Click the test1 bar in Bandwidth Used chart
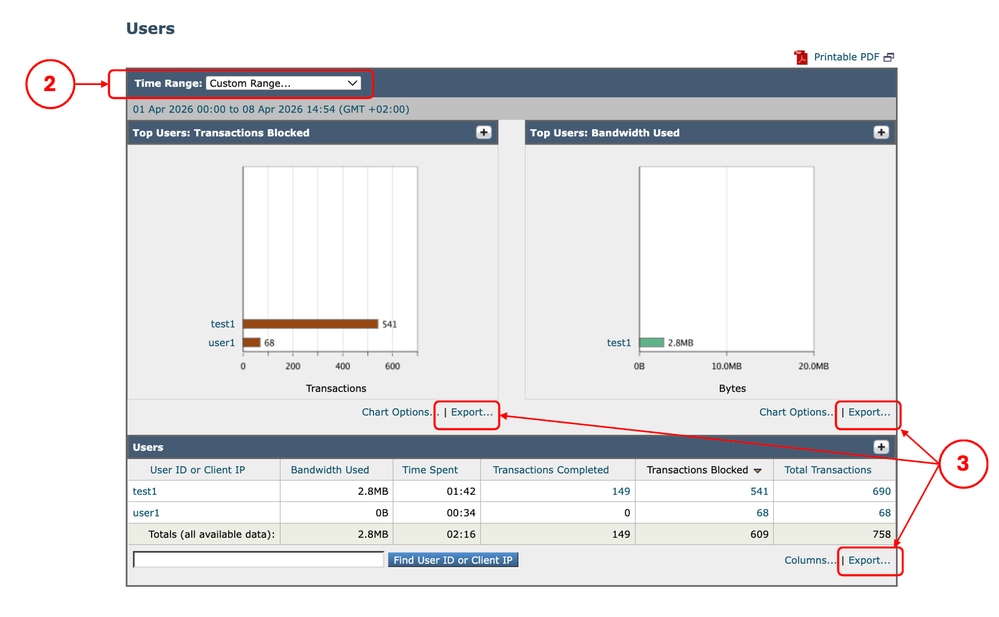The width and height of the screenshot is (999, 617). (x=651, y=342)
